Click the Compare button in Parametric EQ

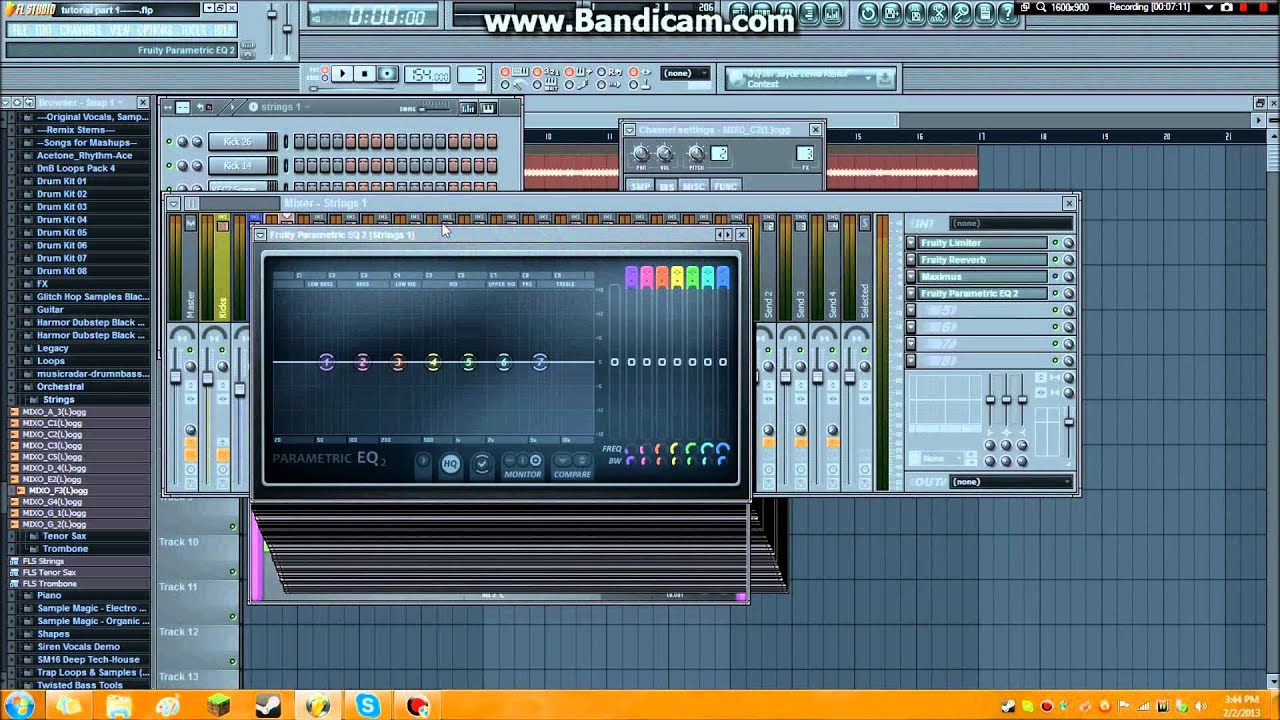[x=573, y=467]
